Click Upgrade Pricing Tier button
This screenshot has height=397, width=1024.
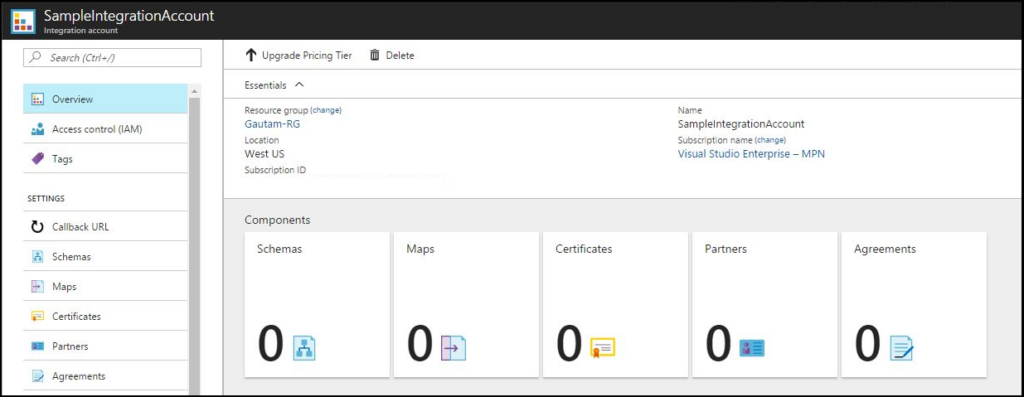coord(298,56)
